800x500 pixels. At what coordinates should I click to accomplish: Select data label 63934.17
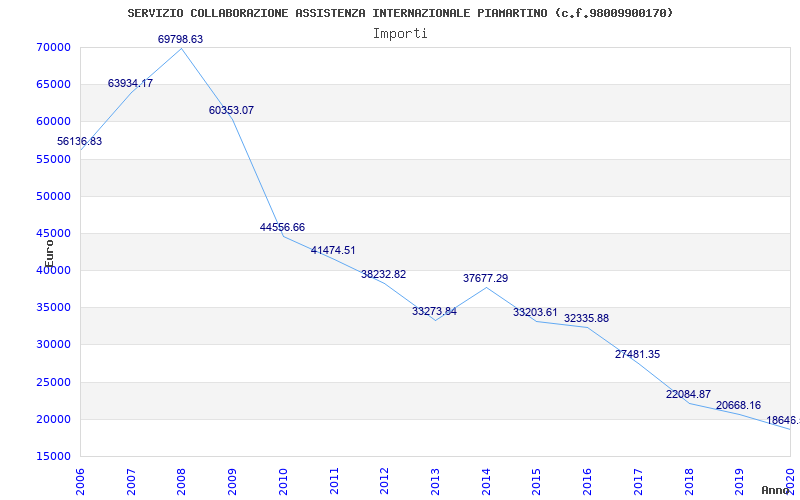pyautogui.click(x=130, y=83)
